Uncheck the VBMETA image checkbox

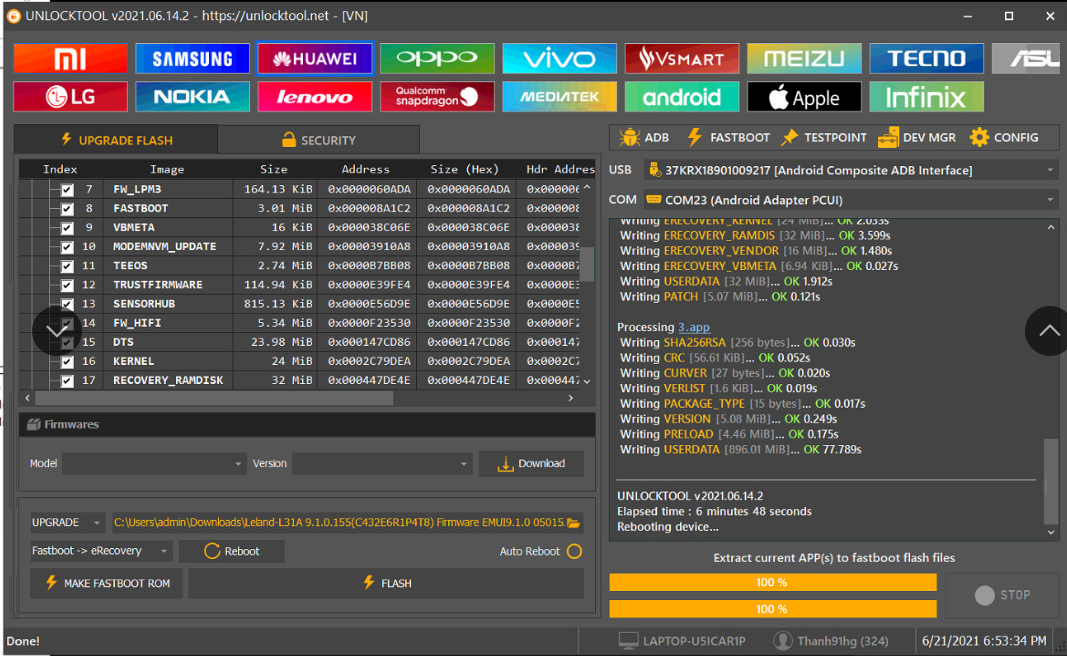coord(67,228)
